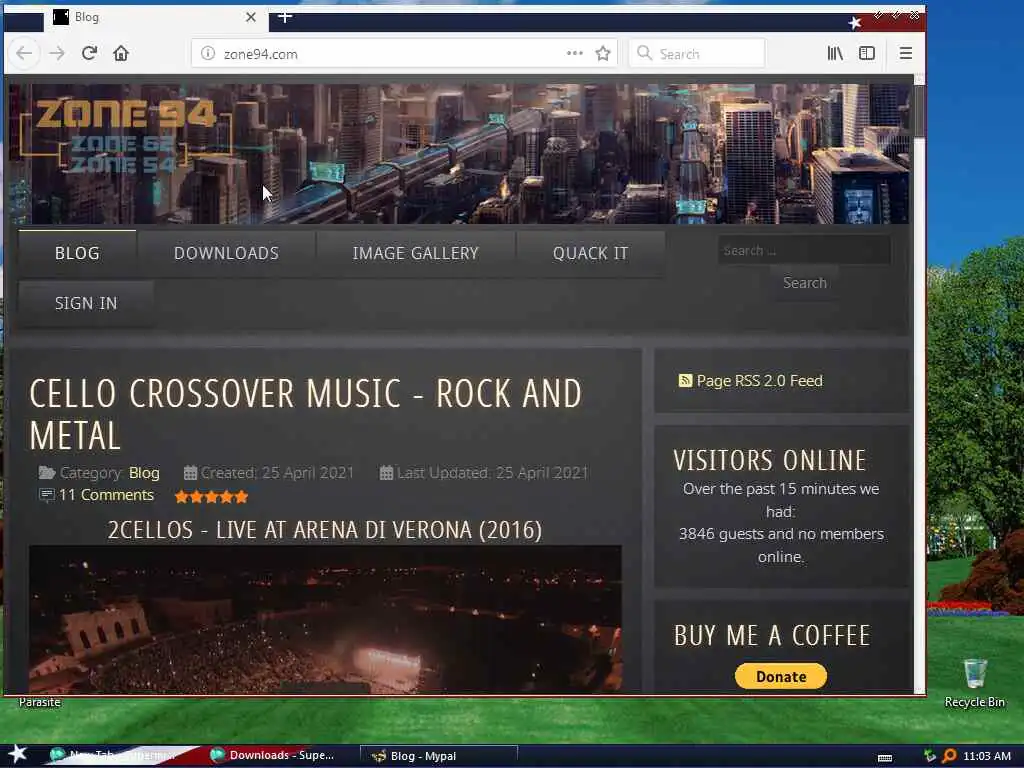
Task: Click the RSS feed icon
Action: [685, 381]
